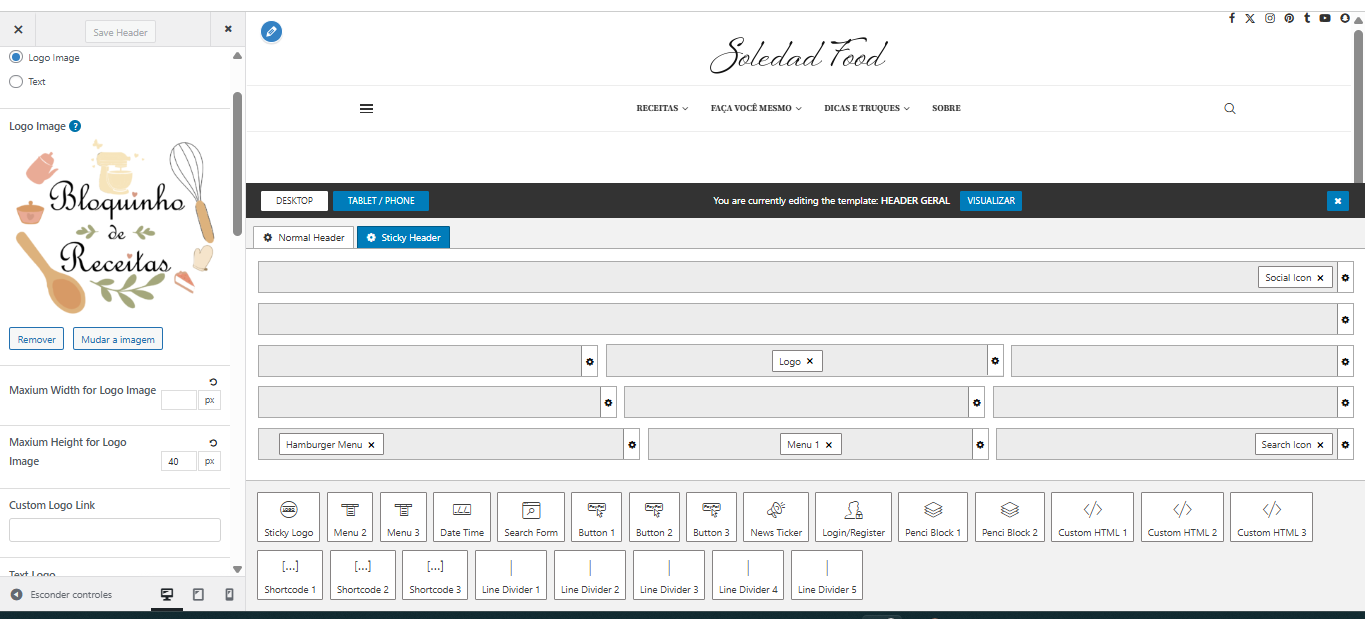Click the blue pencil edit shortcut icon

(x=271, y=32)
